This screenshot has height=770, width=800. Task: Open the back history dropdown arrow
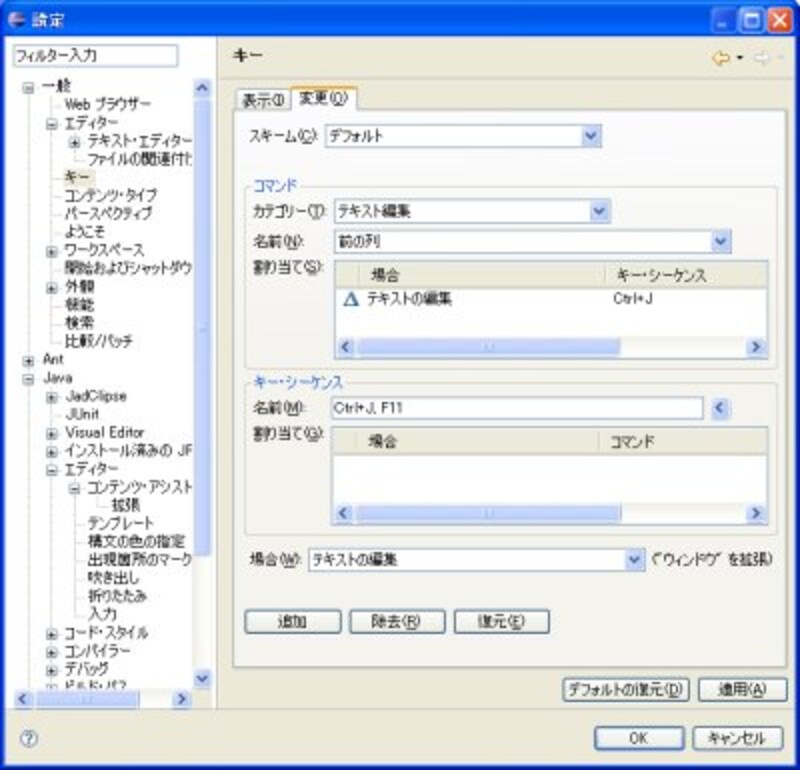point(740,59)
